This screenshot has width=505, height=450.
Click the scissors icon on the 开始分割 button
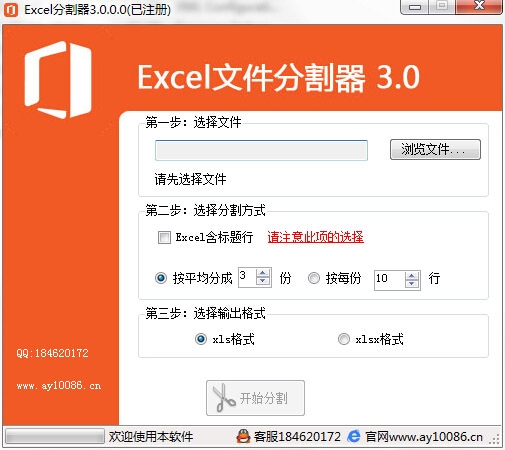point(223,398)
